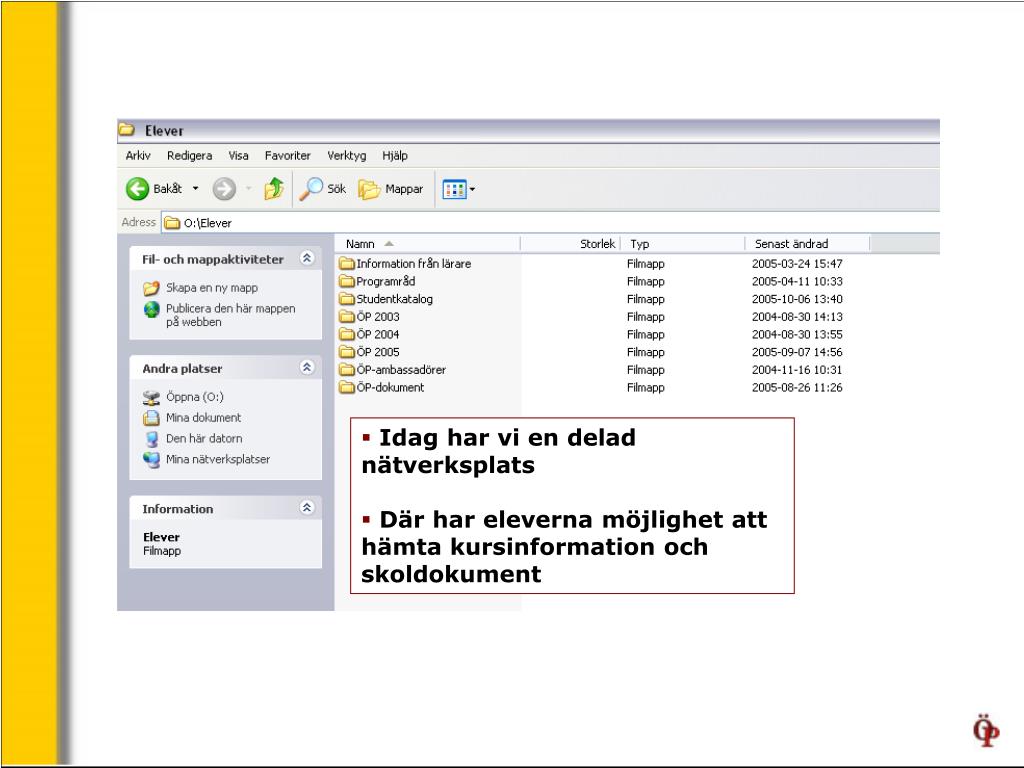Click the Information från lärare name text
1024x768 pixels.
click(413, 264)
